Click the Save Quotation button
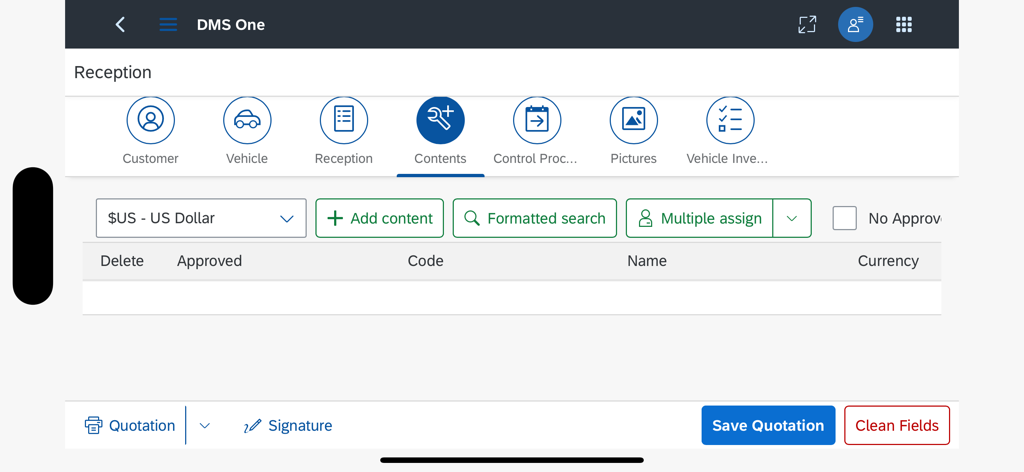The height and width of the screenshot is (472, 1024). point(768,425)
